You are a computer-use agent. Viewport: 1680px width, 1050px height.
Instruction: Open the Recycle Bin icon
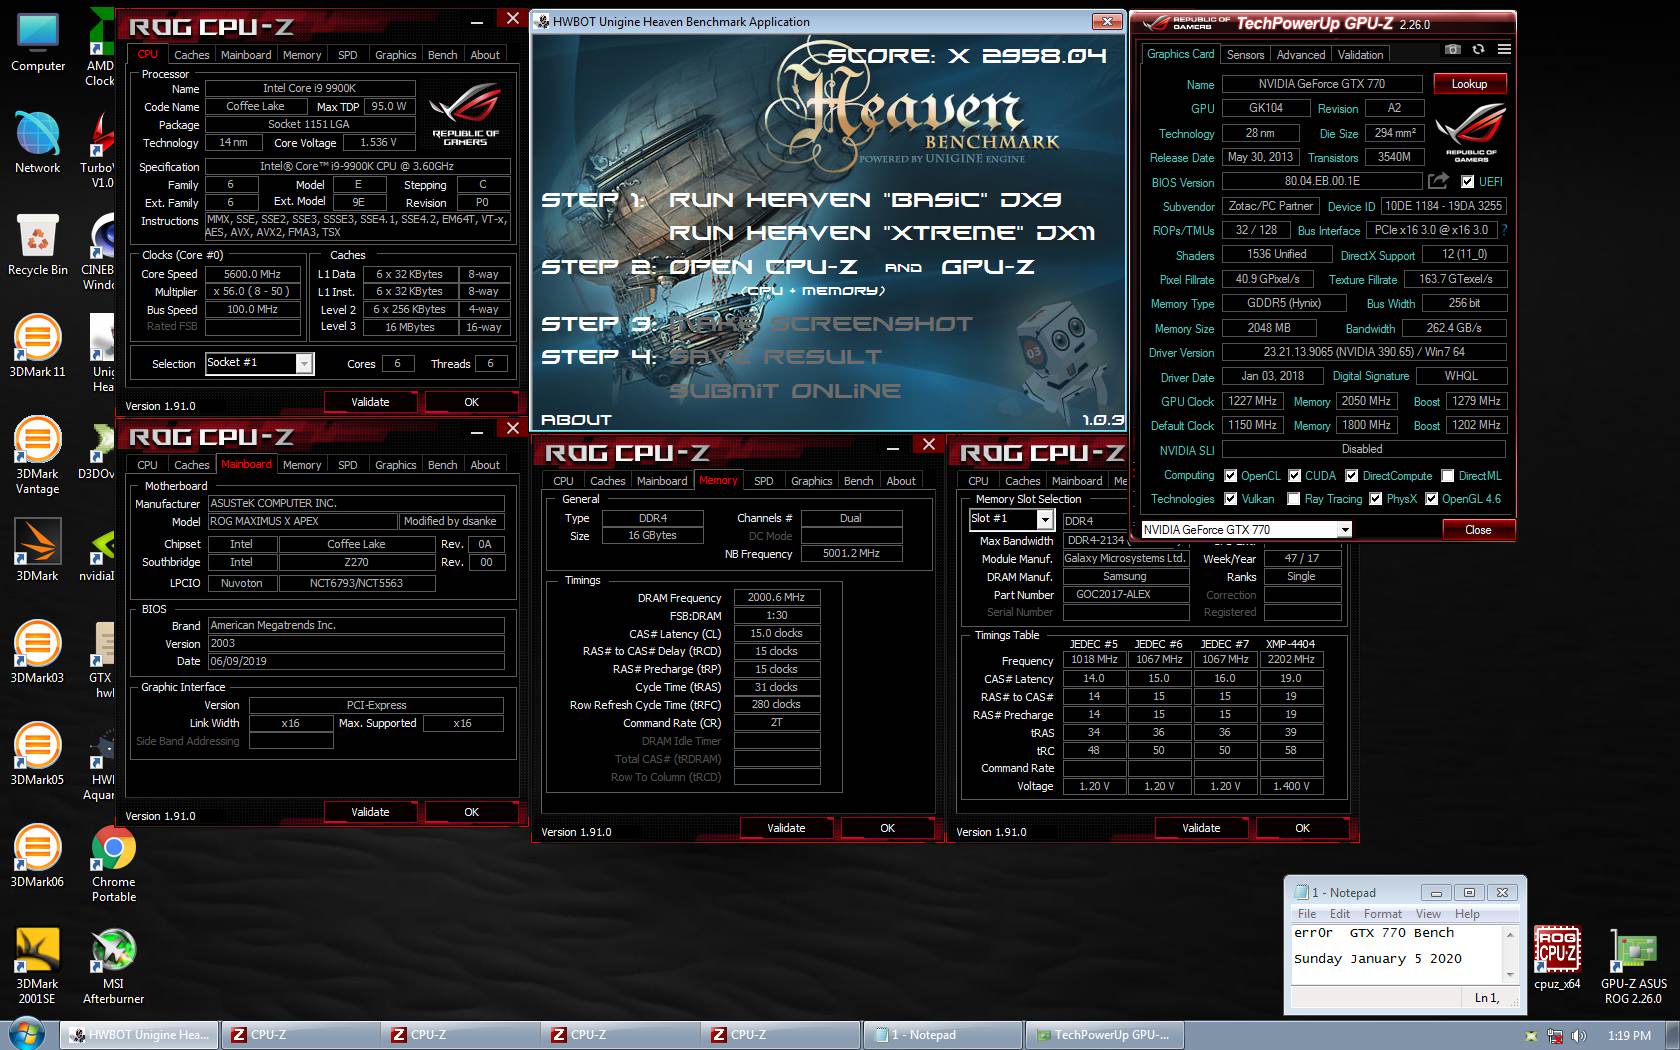pyautogui.click(x=38, y=245)
